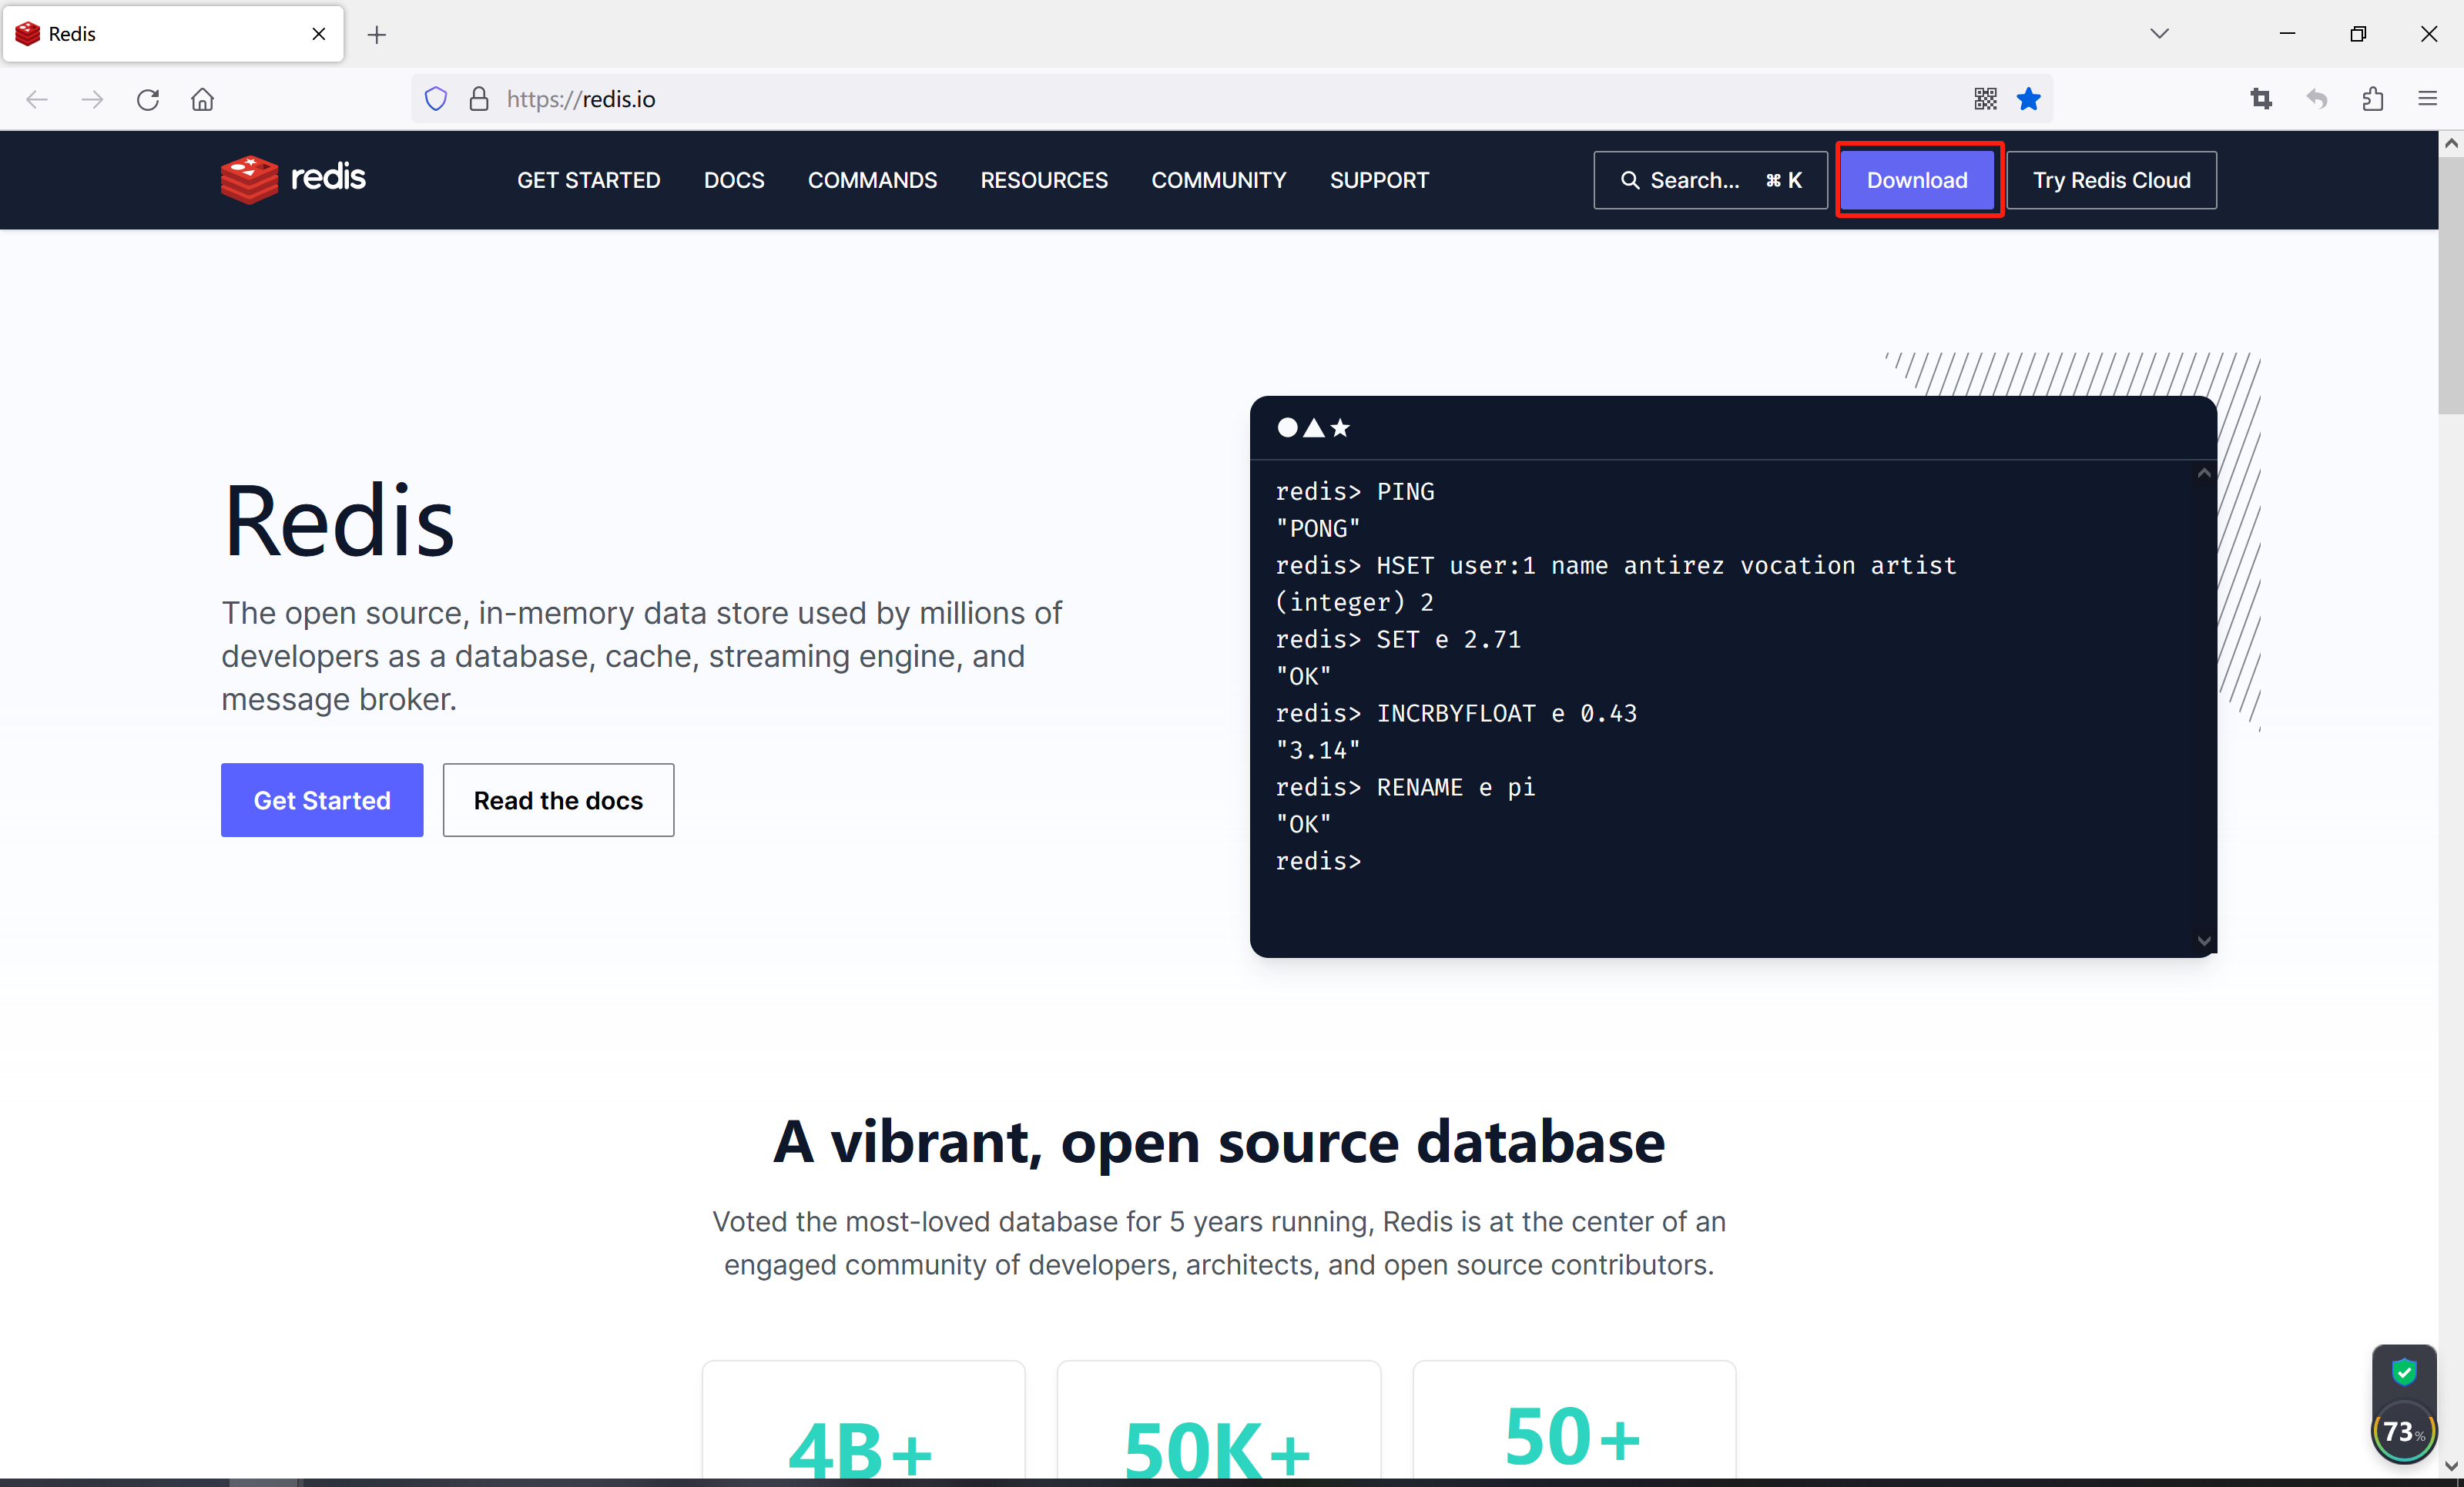Bookmark the page using the star icon
2464x1487 pixels.
pyautogui.click(x=2029, y=98)
